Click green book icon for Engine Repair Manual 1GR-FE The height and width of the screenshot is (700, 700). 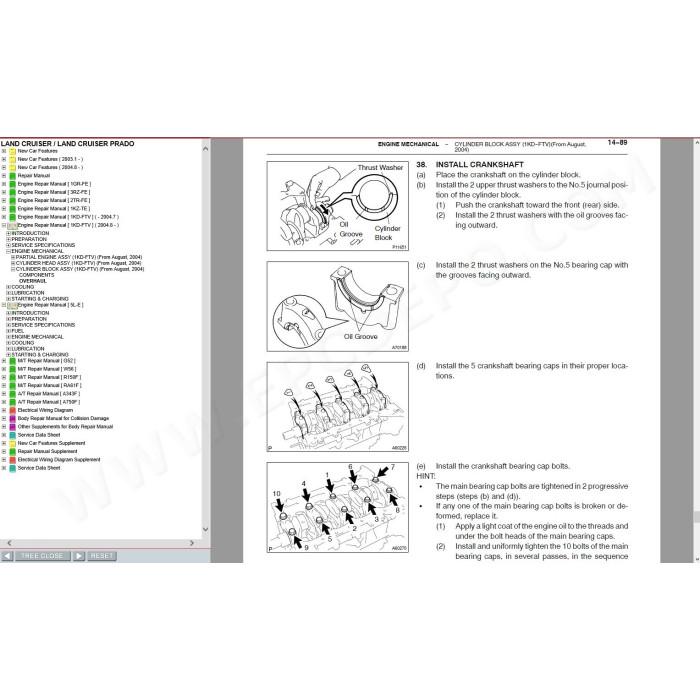point(12,184)
